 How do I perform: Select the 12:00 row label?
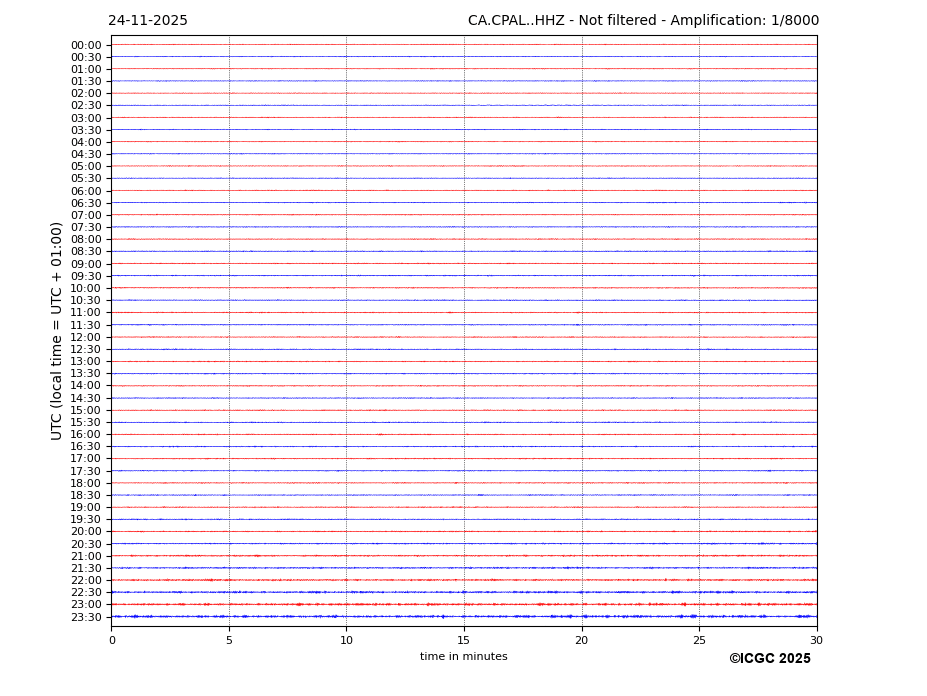coord(86,337)
